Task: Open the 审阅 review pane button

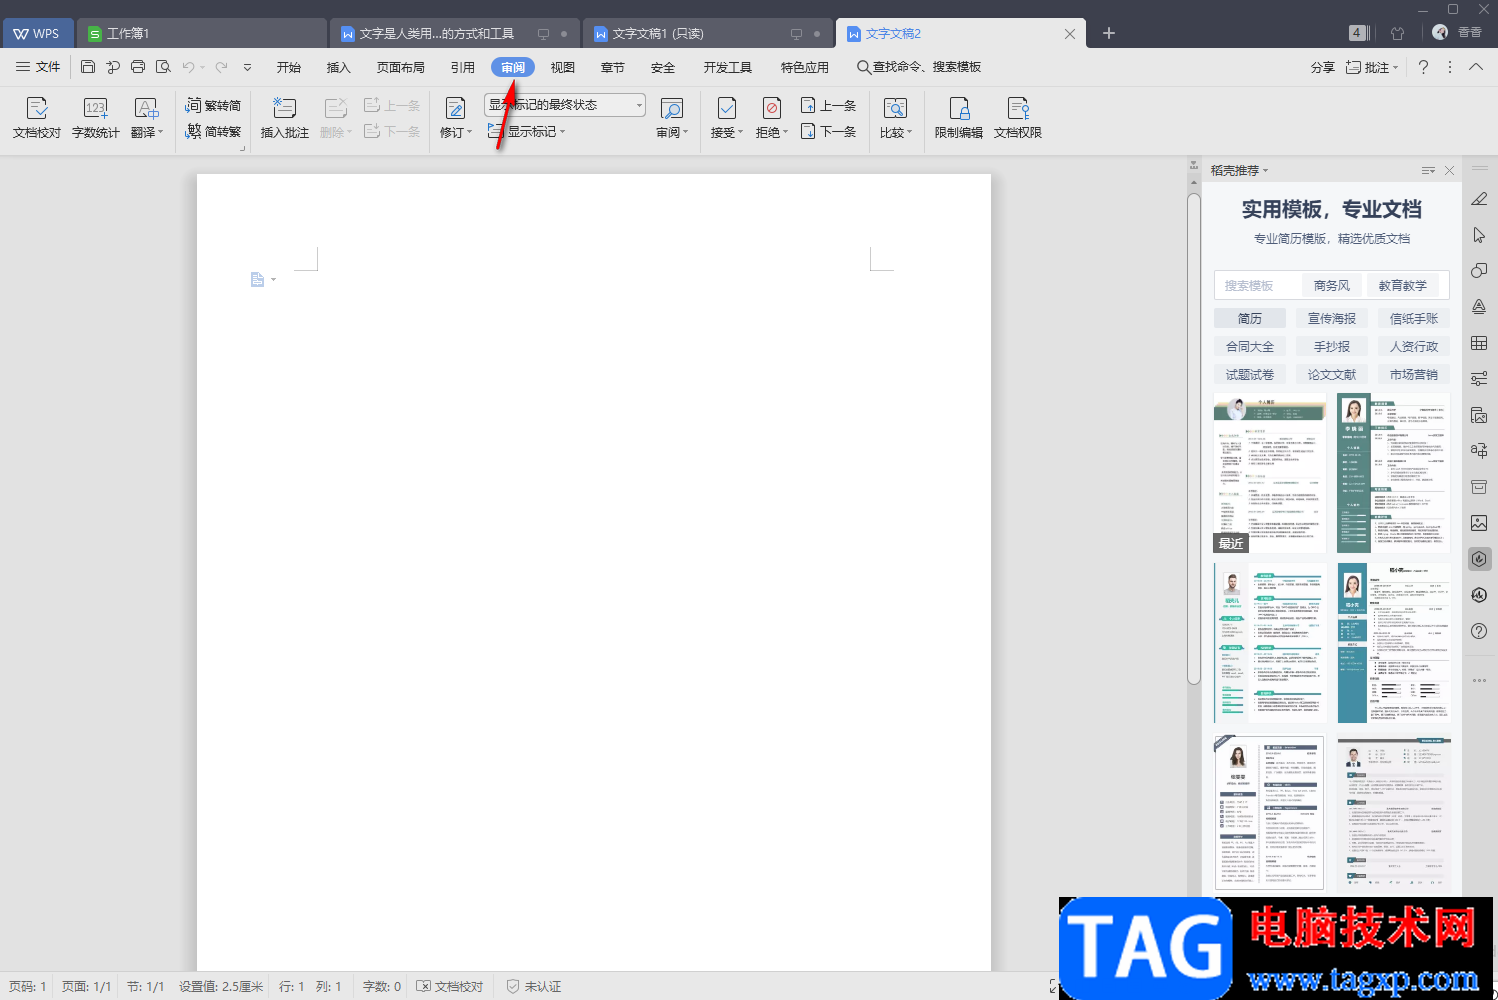Action: point(671,118)
